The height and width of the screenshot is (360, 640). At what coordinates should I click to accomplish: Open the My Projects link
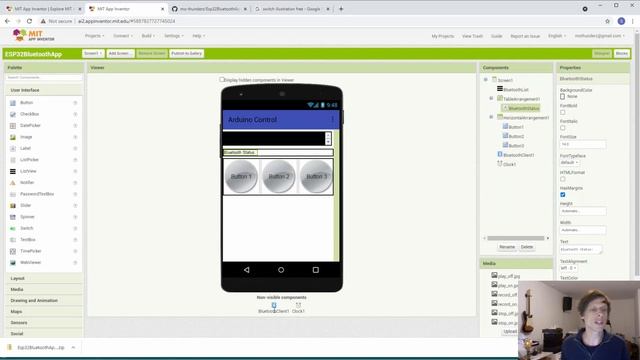coord(442,36)
